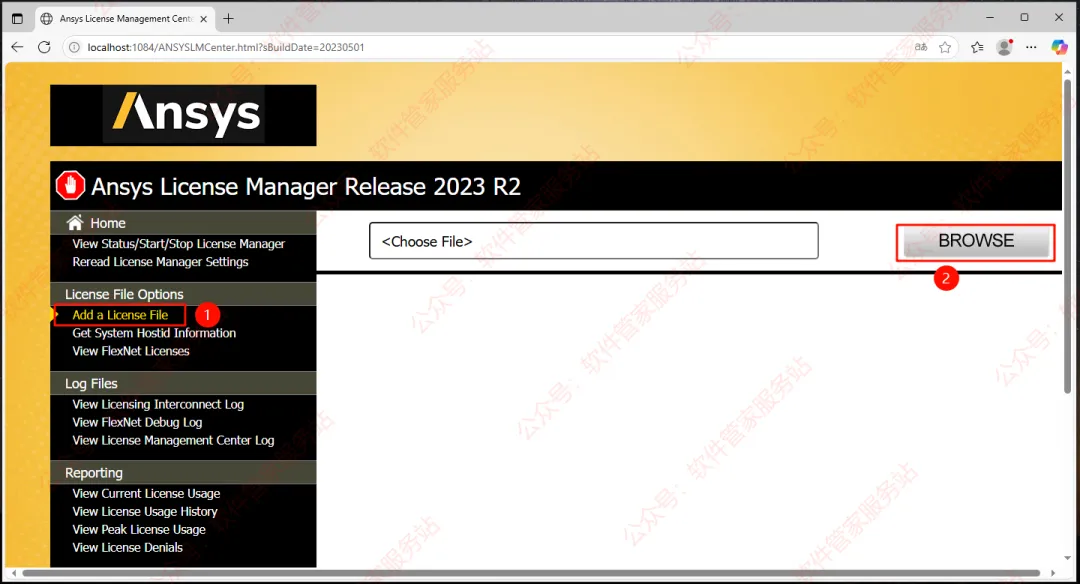Open the favorites list icon

click(977, 47)
